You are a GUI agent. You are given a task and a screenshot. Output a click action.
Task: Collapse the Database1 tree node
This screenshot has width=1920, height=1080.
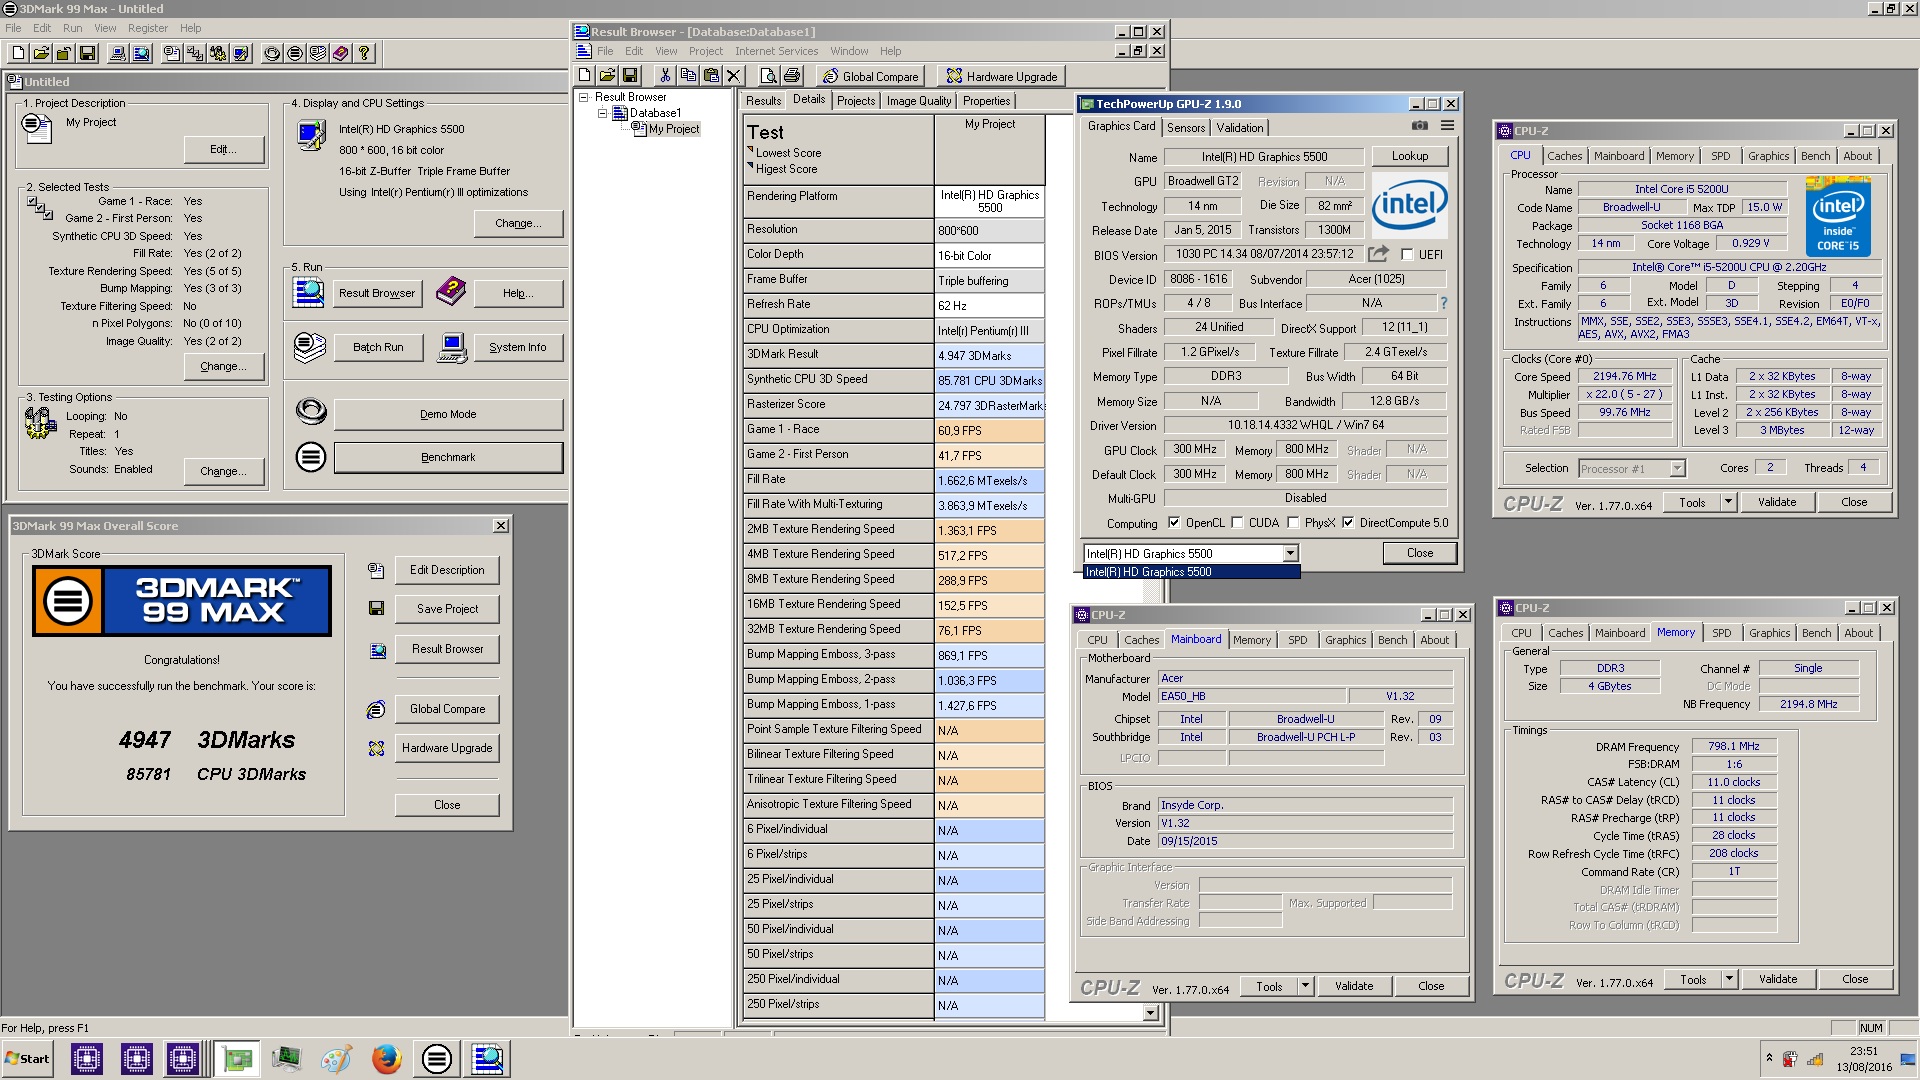[x=603, y=113]
